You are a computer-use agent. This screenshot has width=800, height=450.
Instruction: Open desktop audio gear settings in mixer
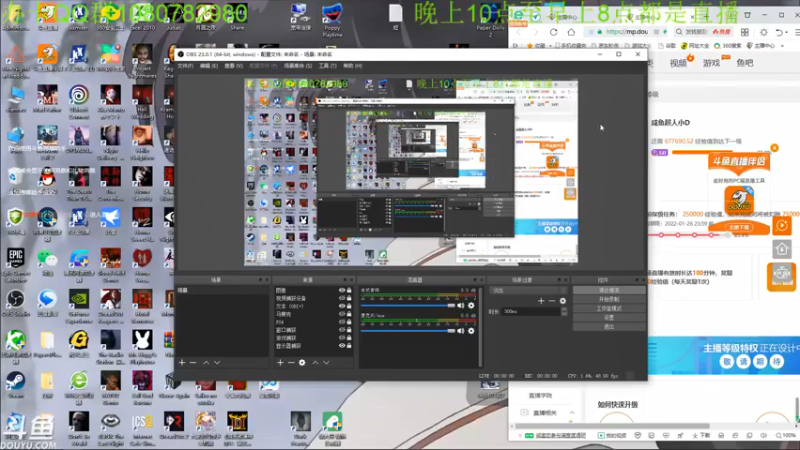click(471, 306)
